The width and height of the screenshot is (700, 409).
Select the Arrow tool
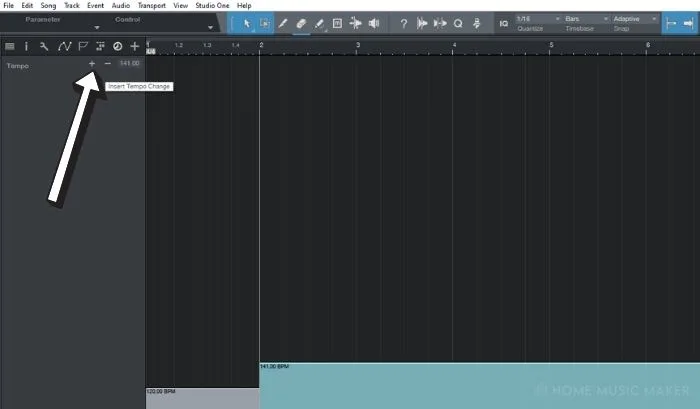point(246,23)
